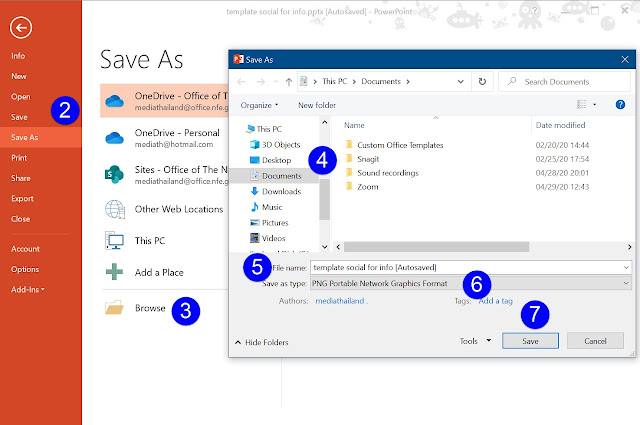Collapse with Hide Folders
This screenshot has height=425, width=640.
262,342
